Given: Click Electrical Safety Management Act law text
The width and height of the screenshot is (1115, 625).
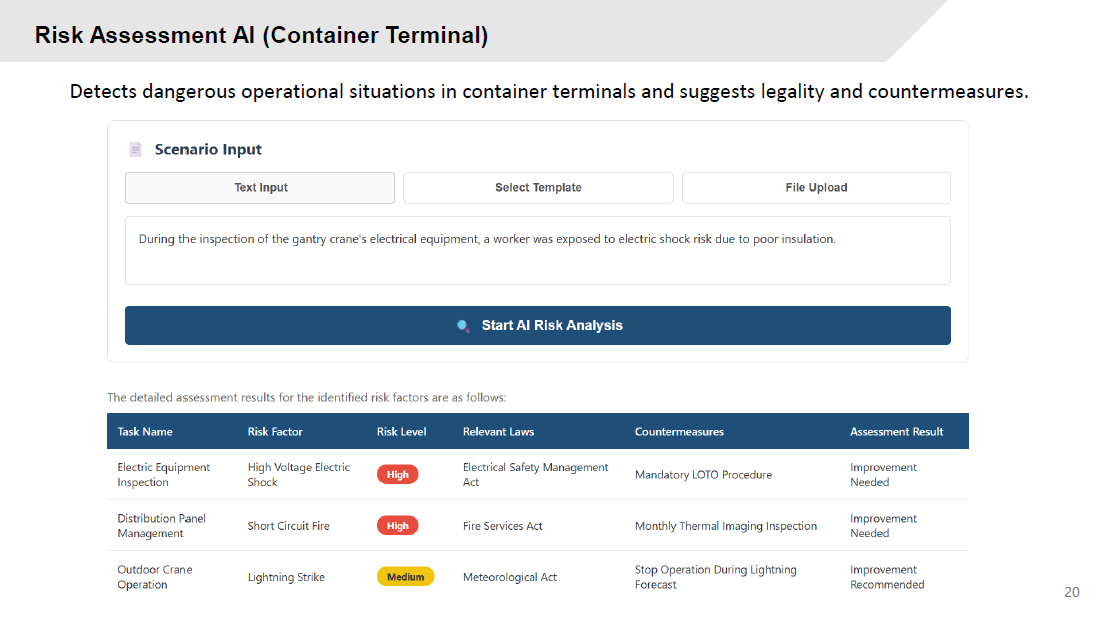Looking at the screenshot, I should coord(535,475).
